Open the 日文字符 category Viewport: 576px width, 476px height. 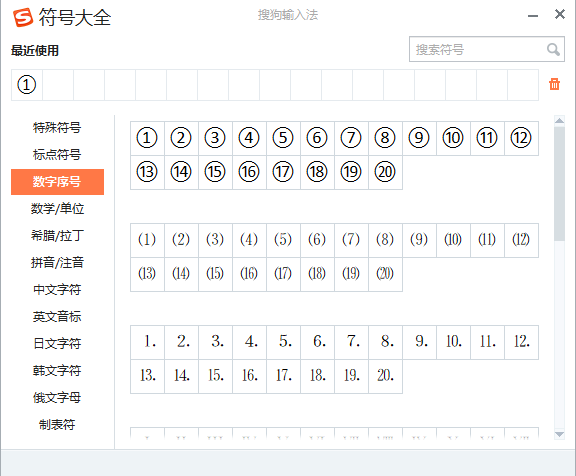57,343
